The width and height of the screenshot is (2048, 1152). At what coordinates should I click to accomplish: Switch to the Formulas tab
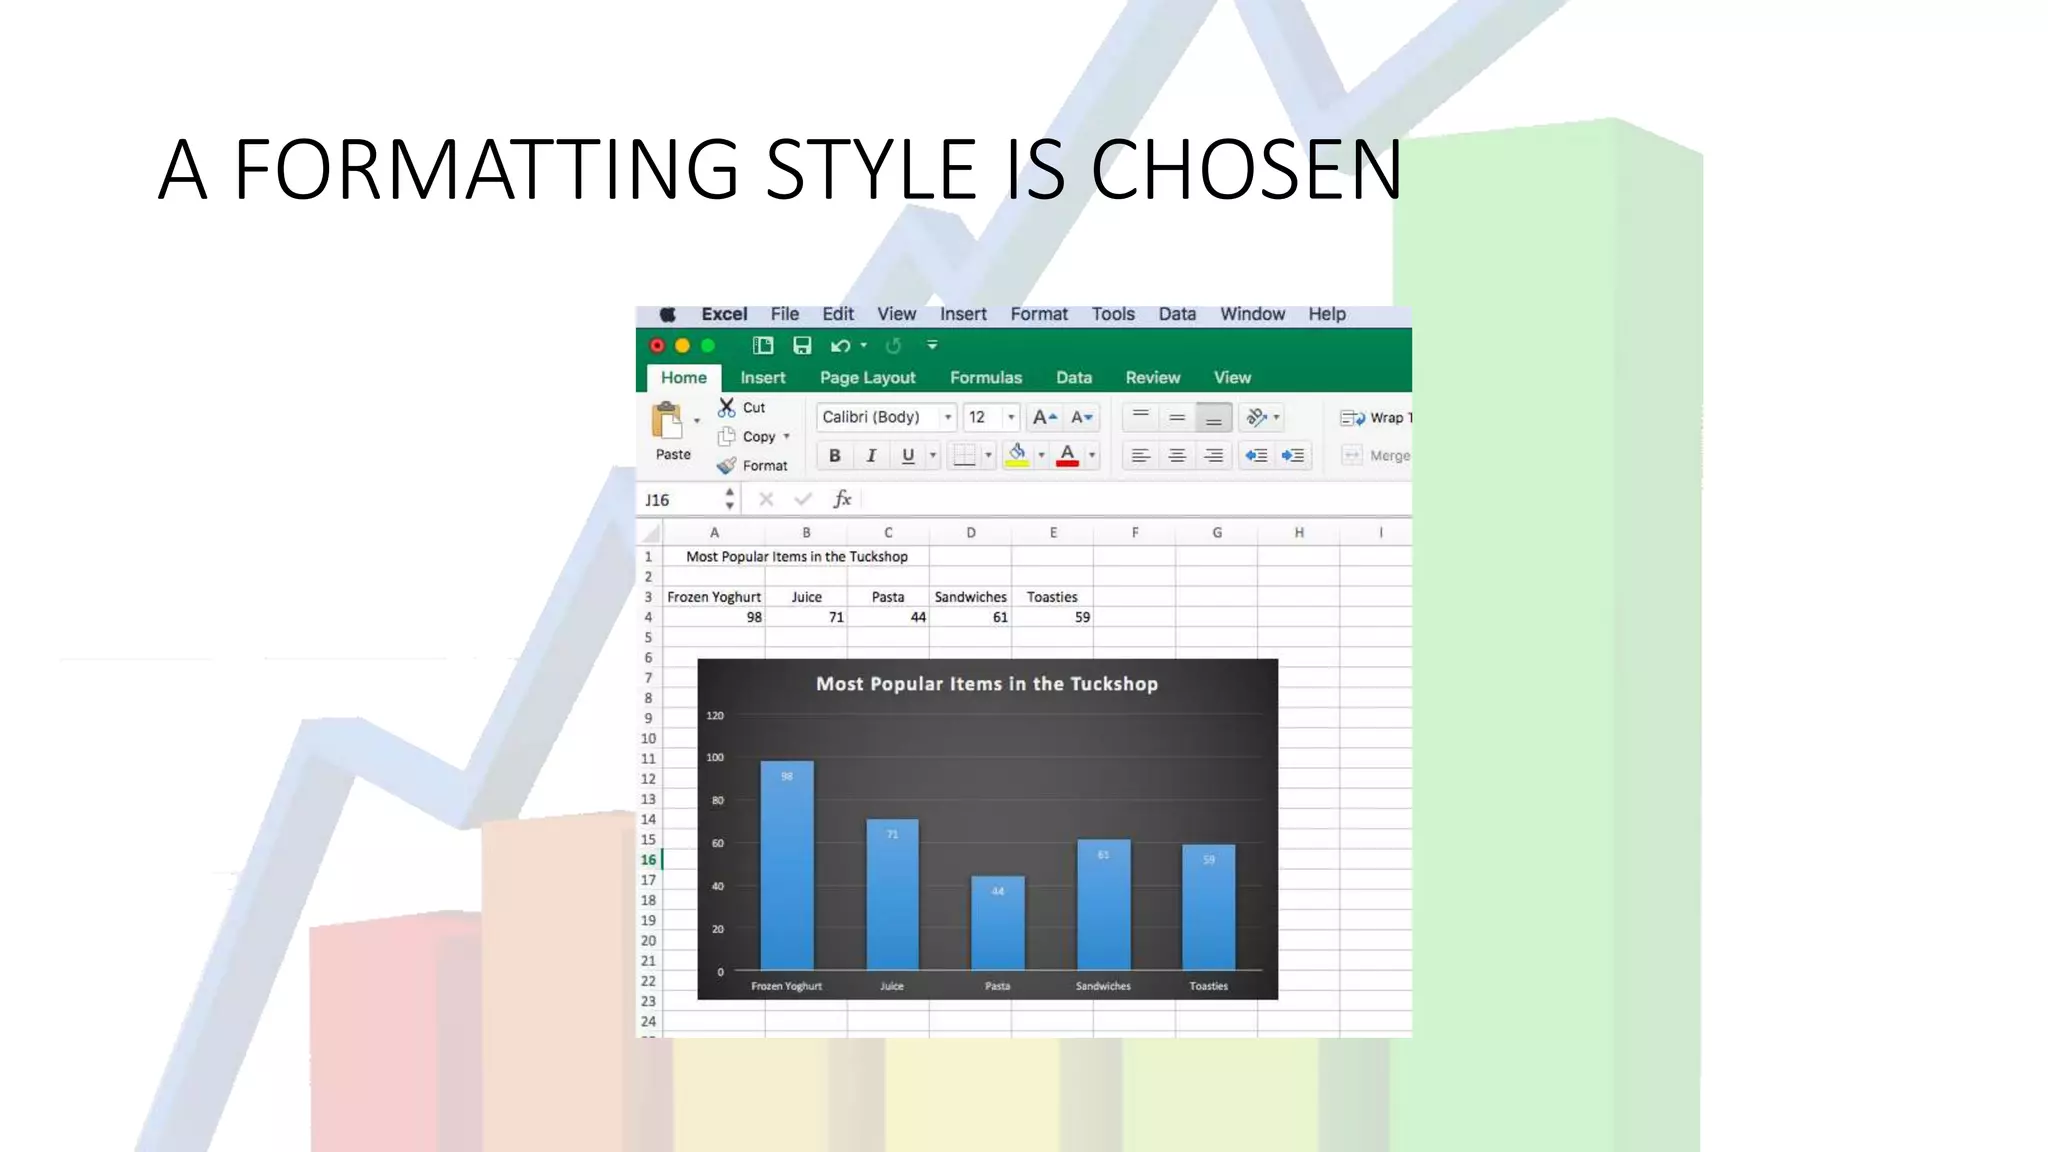(986, 378)
